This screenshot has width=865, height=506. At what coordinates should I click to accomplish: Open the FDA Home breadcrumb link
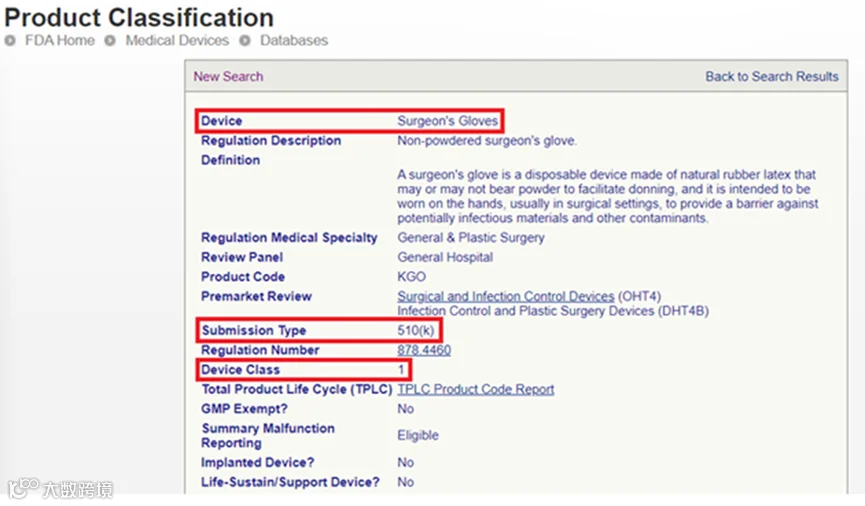click(x=60, y=40)
